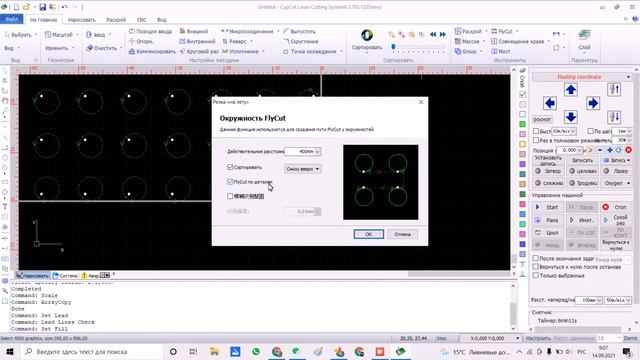
Task: Click the Крутовой рез tool
Action: pos(199,51)
